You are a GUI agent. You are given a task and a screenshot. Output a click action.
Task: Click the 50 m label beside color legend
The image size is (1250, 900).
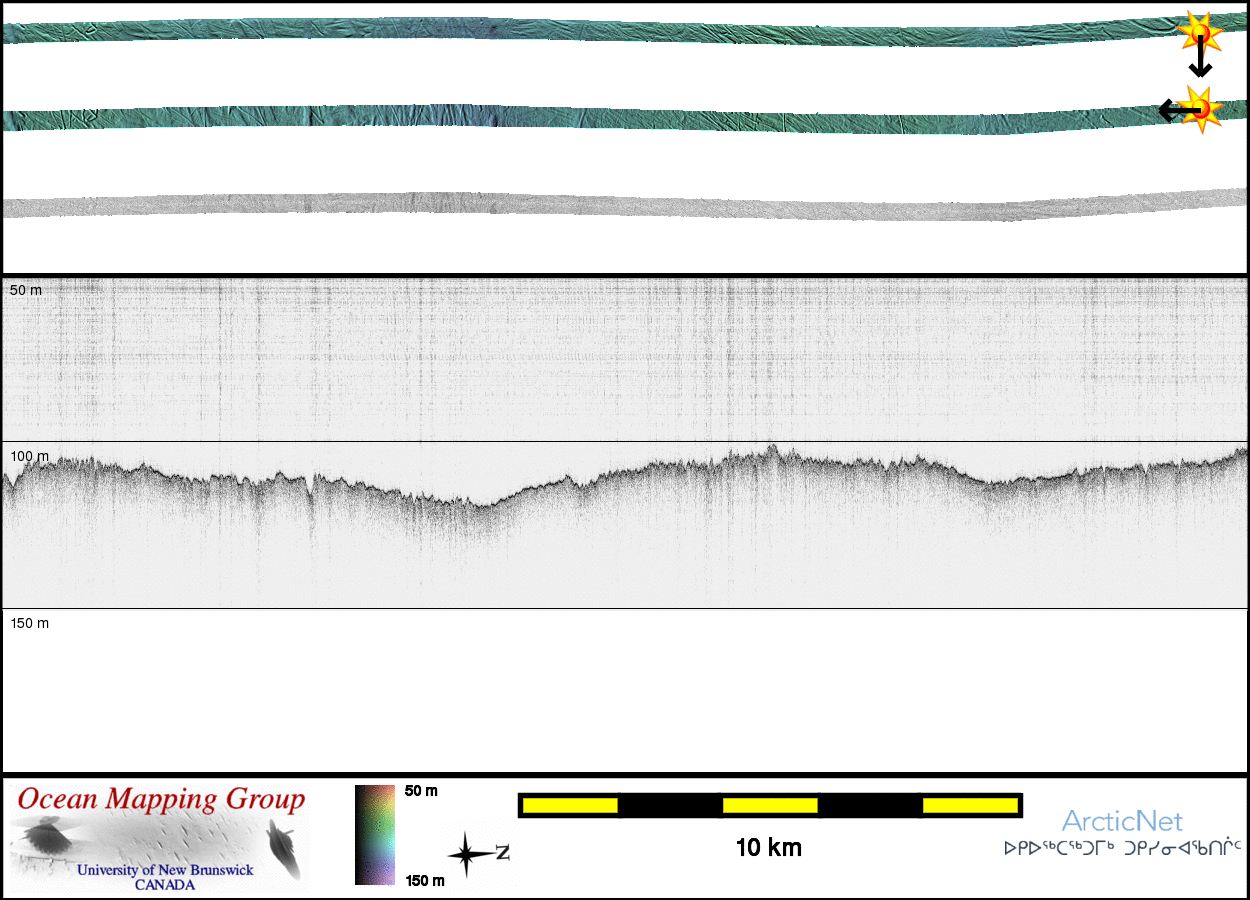click(421, 791)
